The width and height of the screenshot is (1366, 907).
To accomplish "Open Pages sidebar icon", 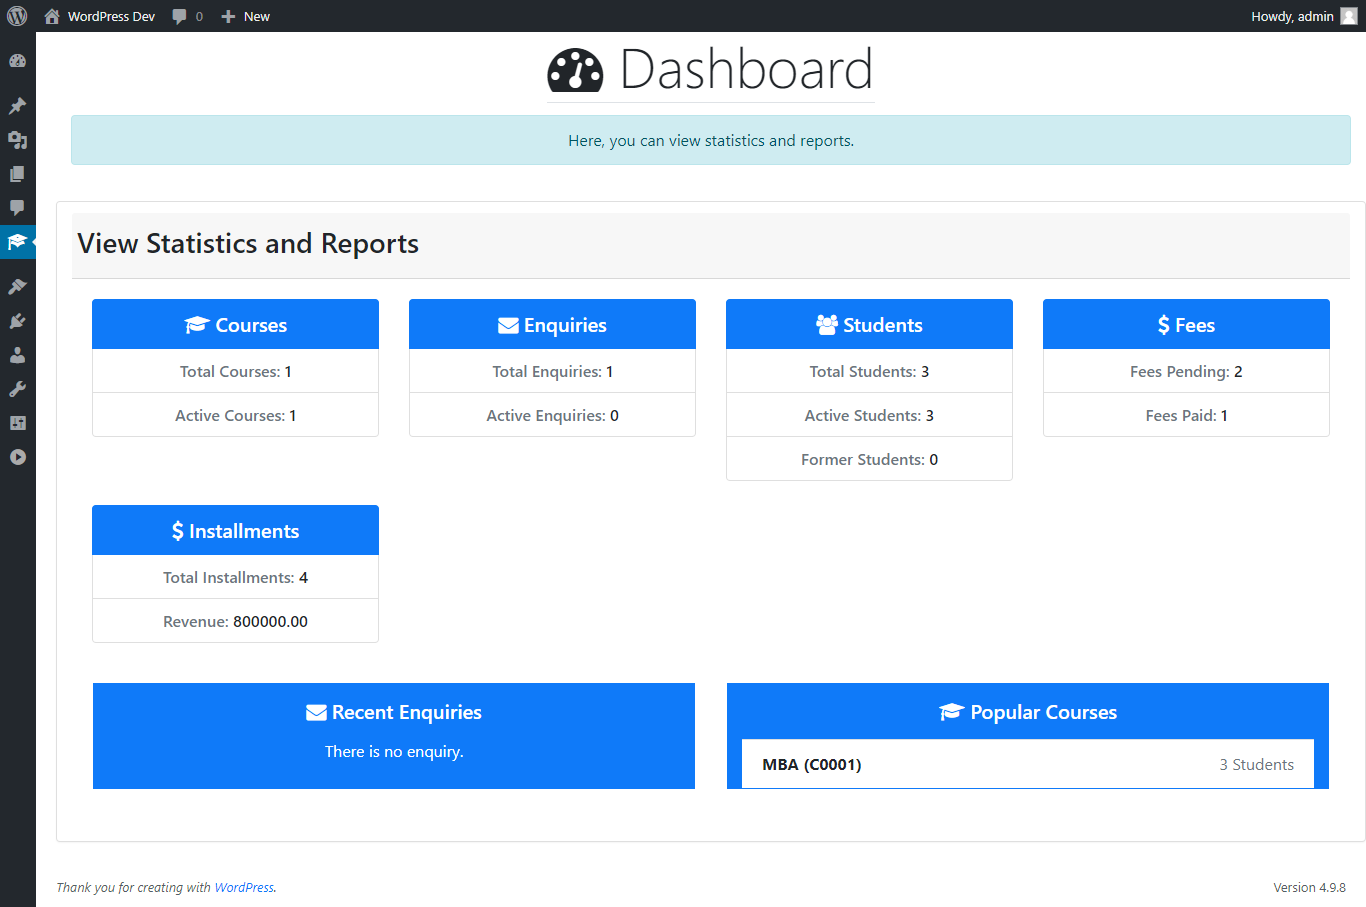I will tap(17, 174).
